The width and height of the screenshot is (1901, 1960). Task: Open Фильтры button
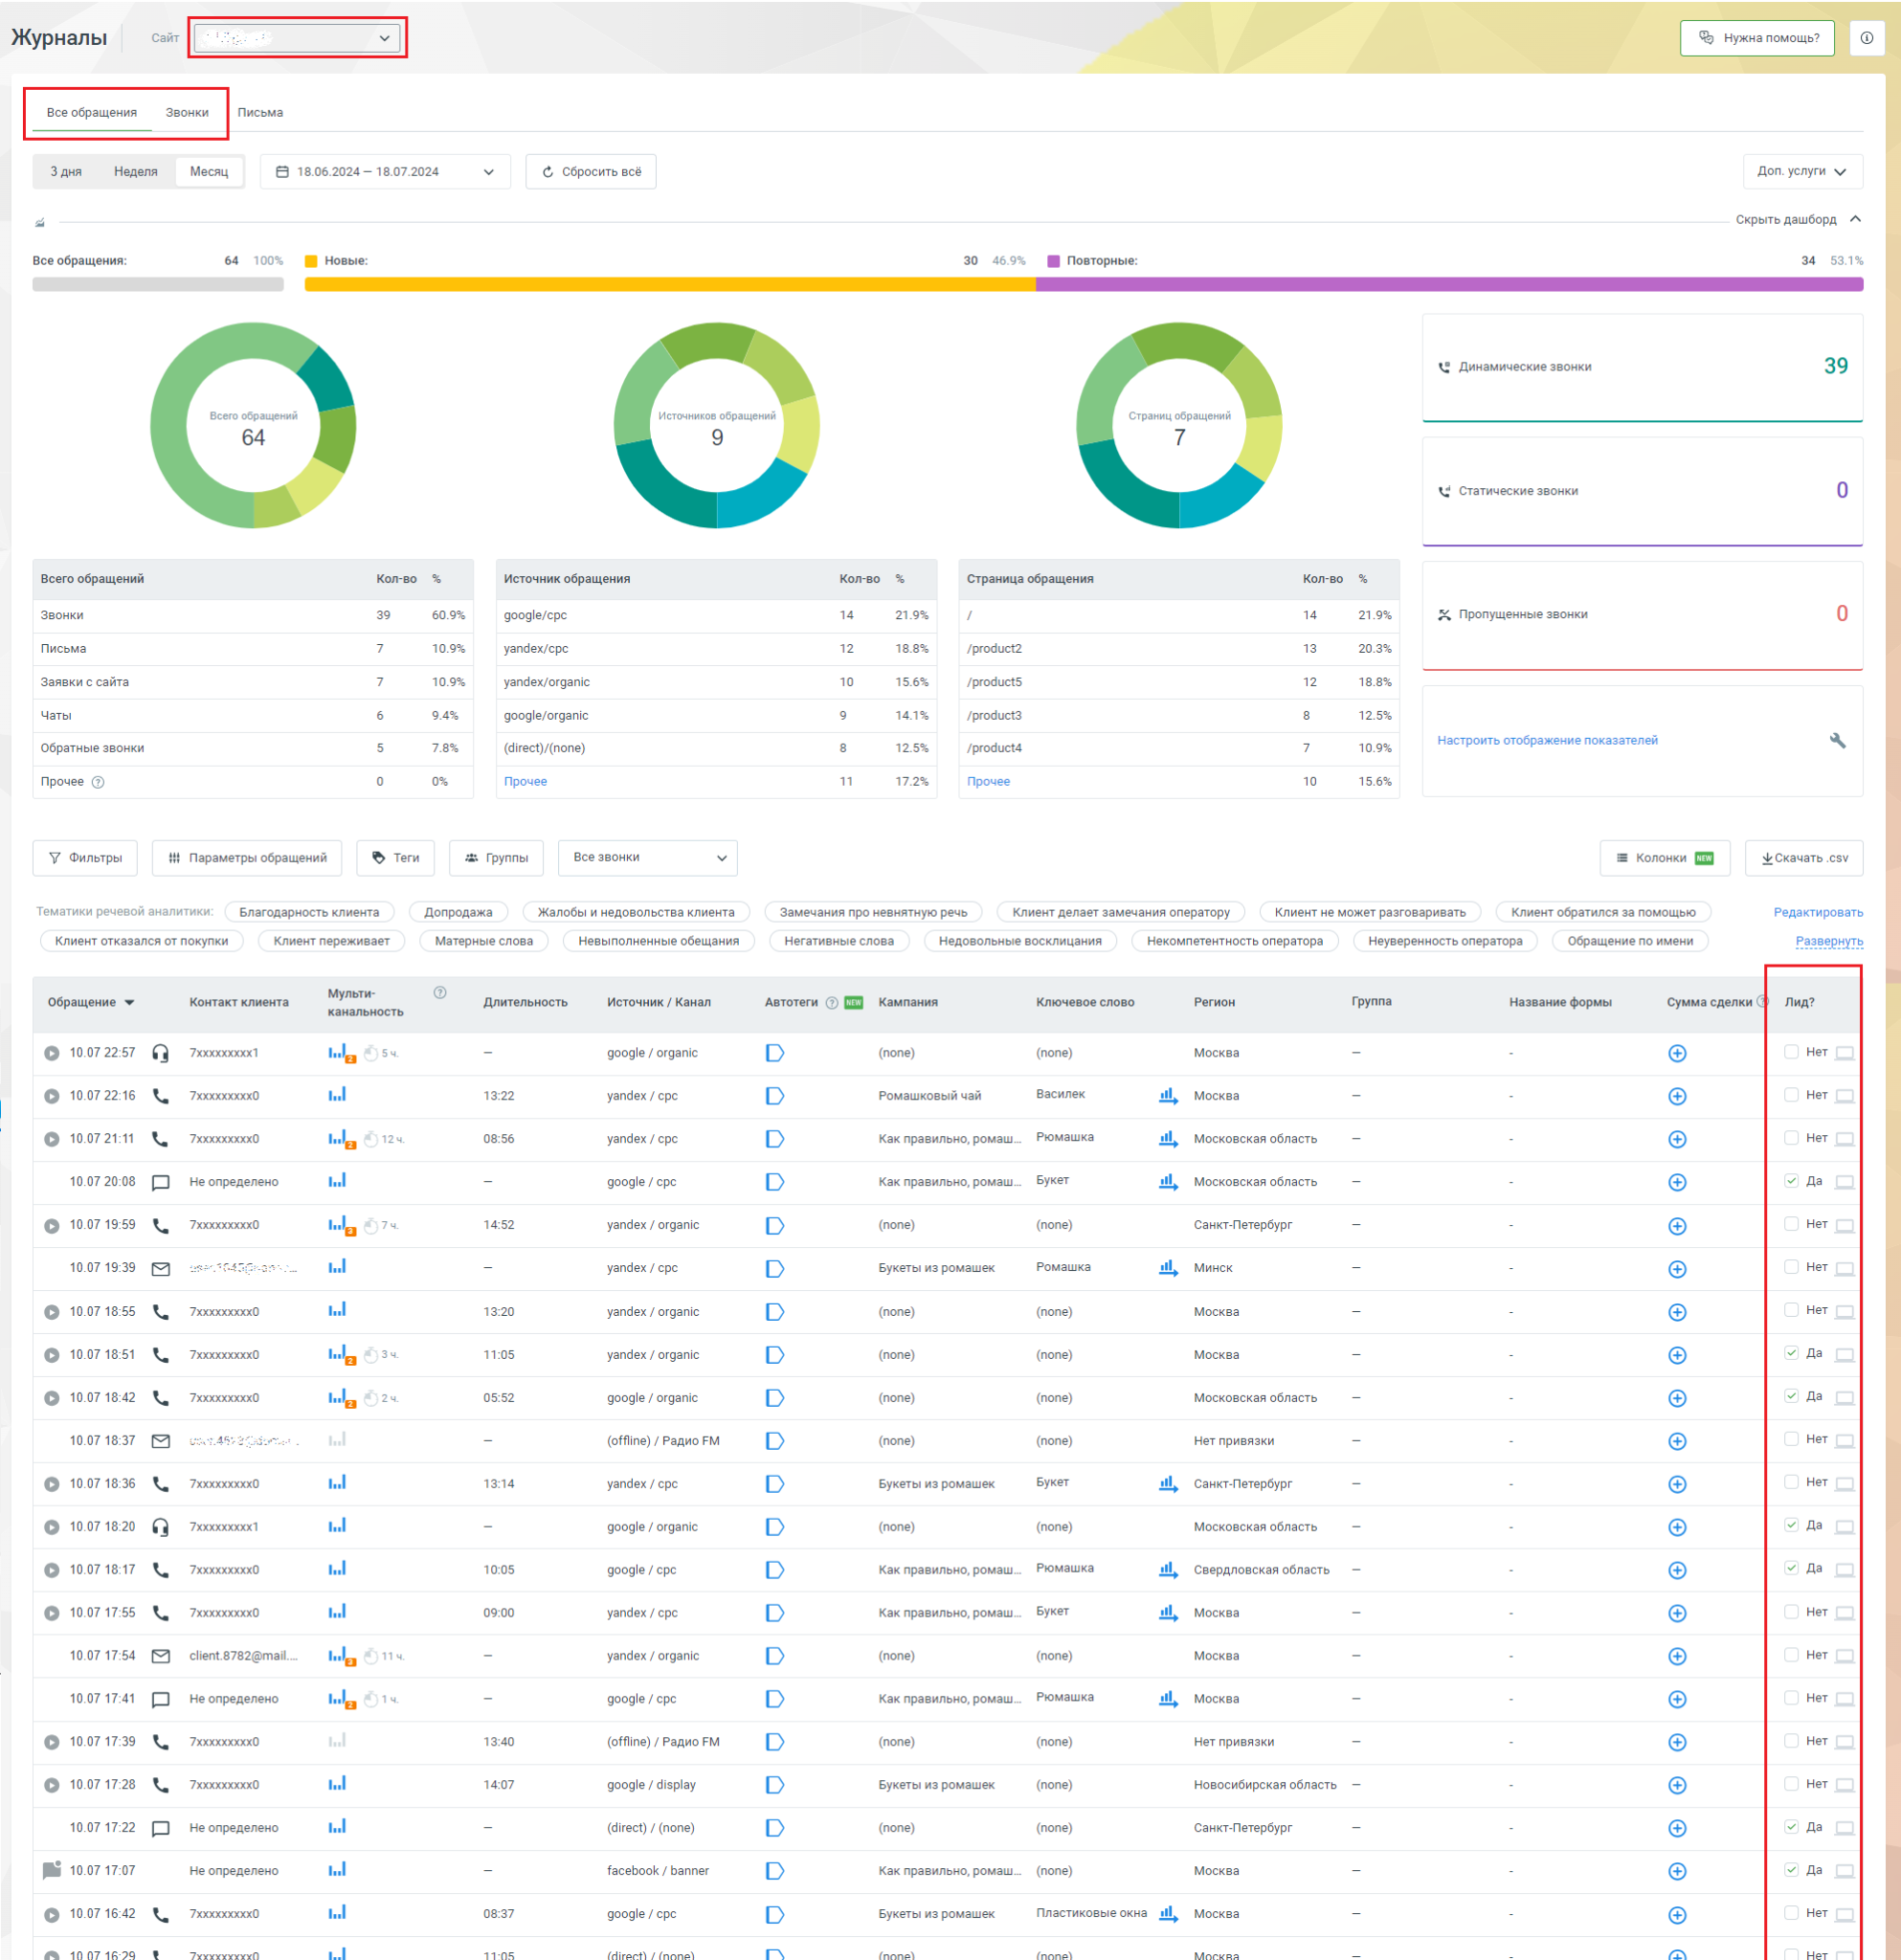click(85, 858)
